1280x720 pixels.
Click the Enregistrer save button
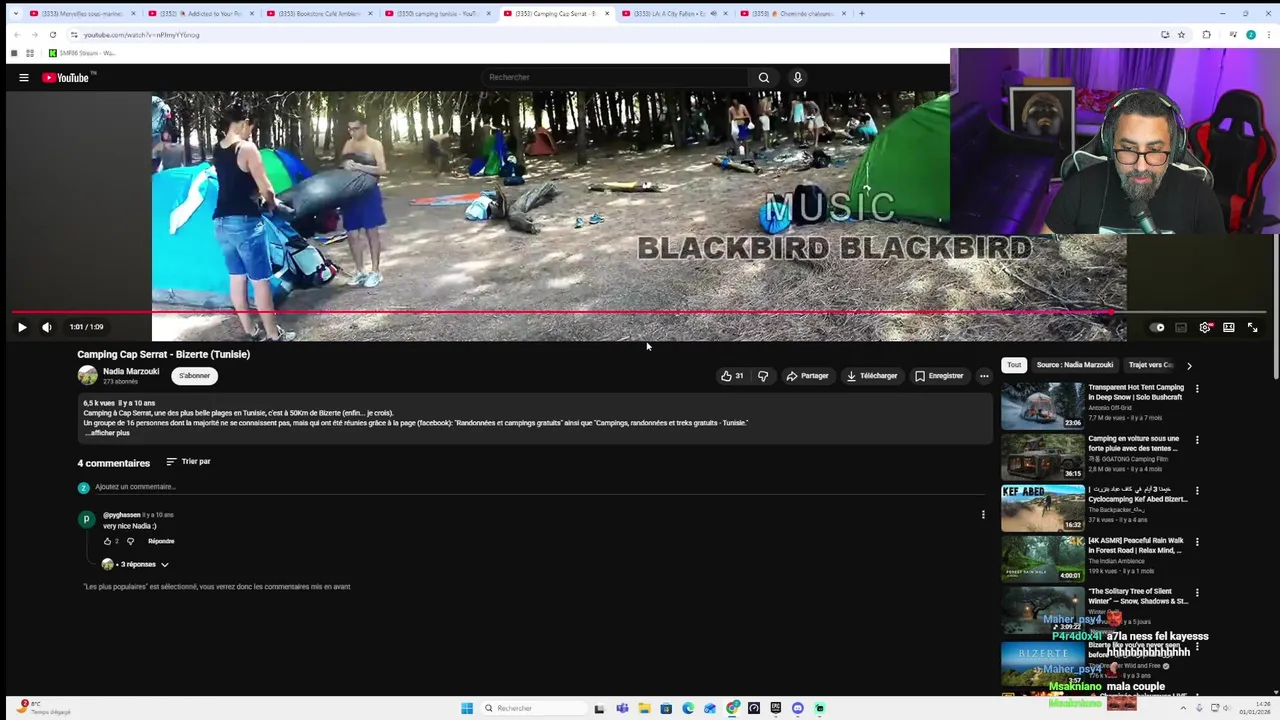click(939, 376)
